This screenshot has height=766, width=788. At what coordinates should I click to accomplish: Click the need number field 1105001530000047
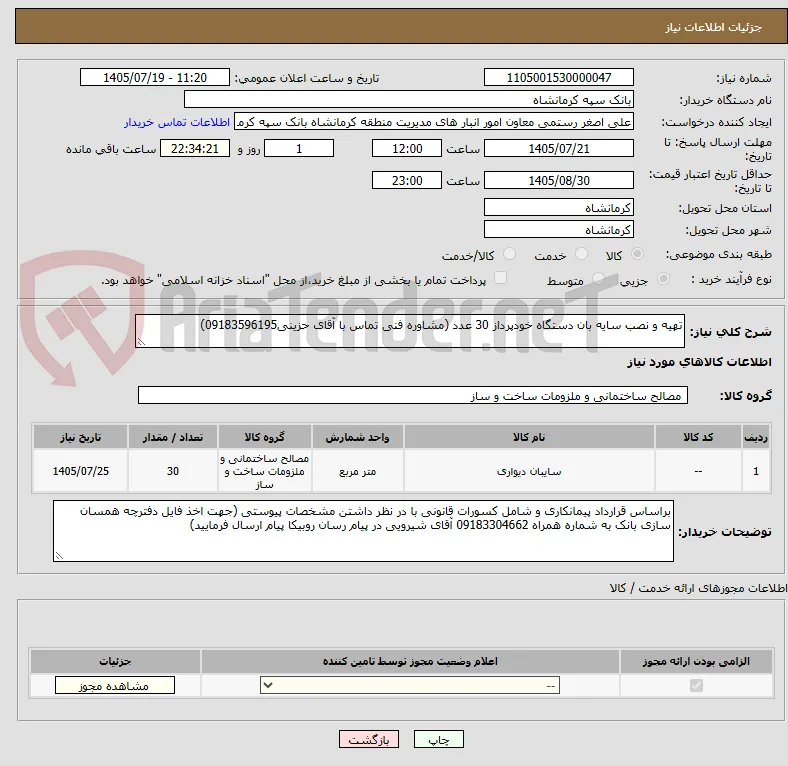click(558, 77)
